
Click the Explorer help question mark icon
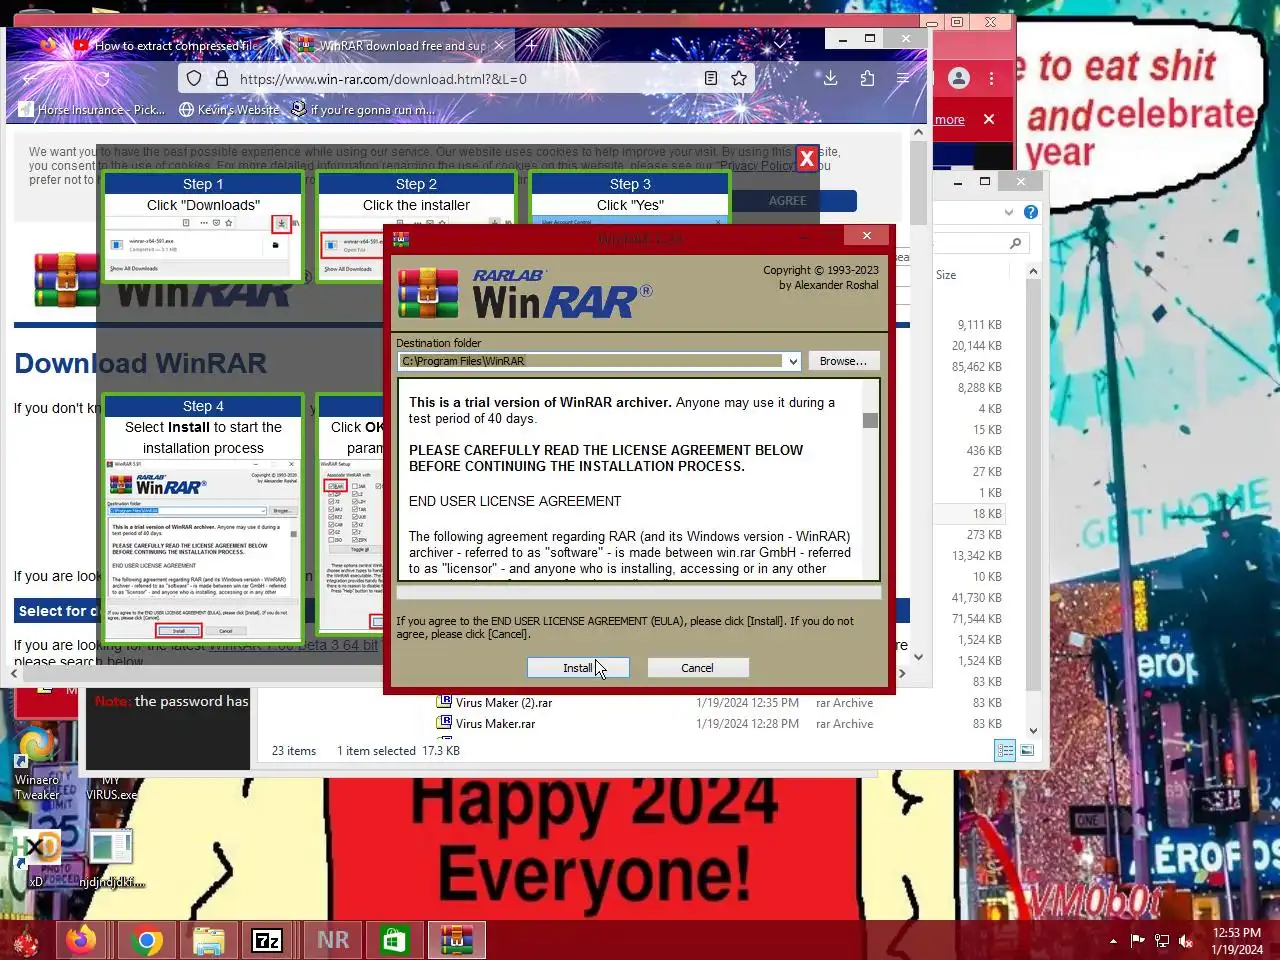(1031, 212)
